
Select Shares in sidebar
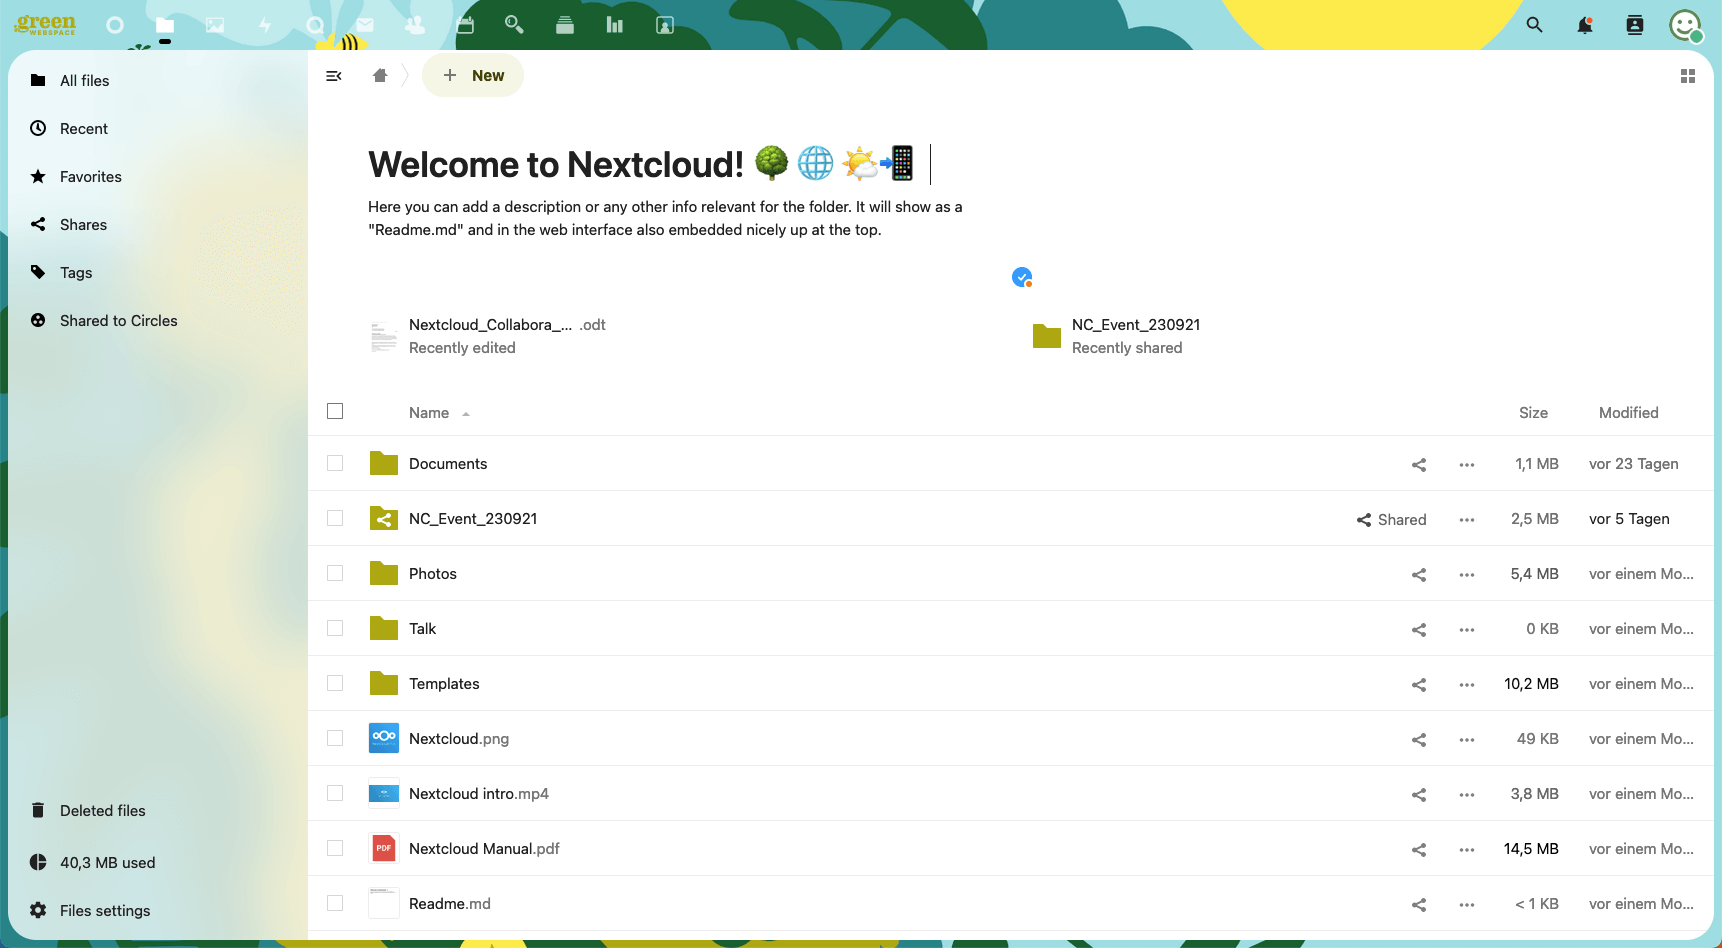[x=158, y=225]
